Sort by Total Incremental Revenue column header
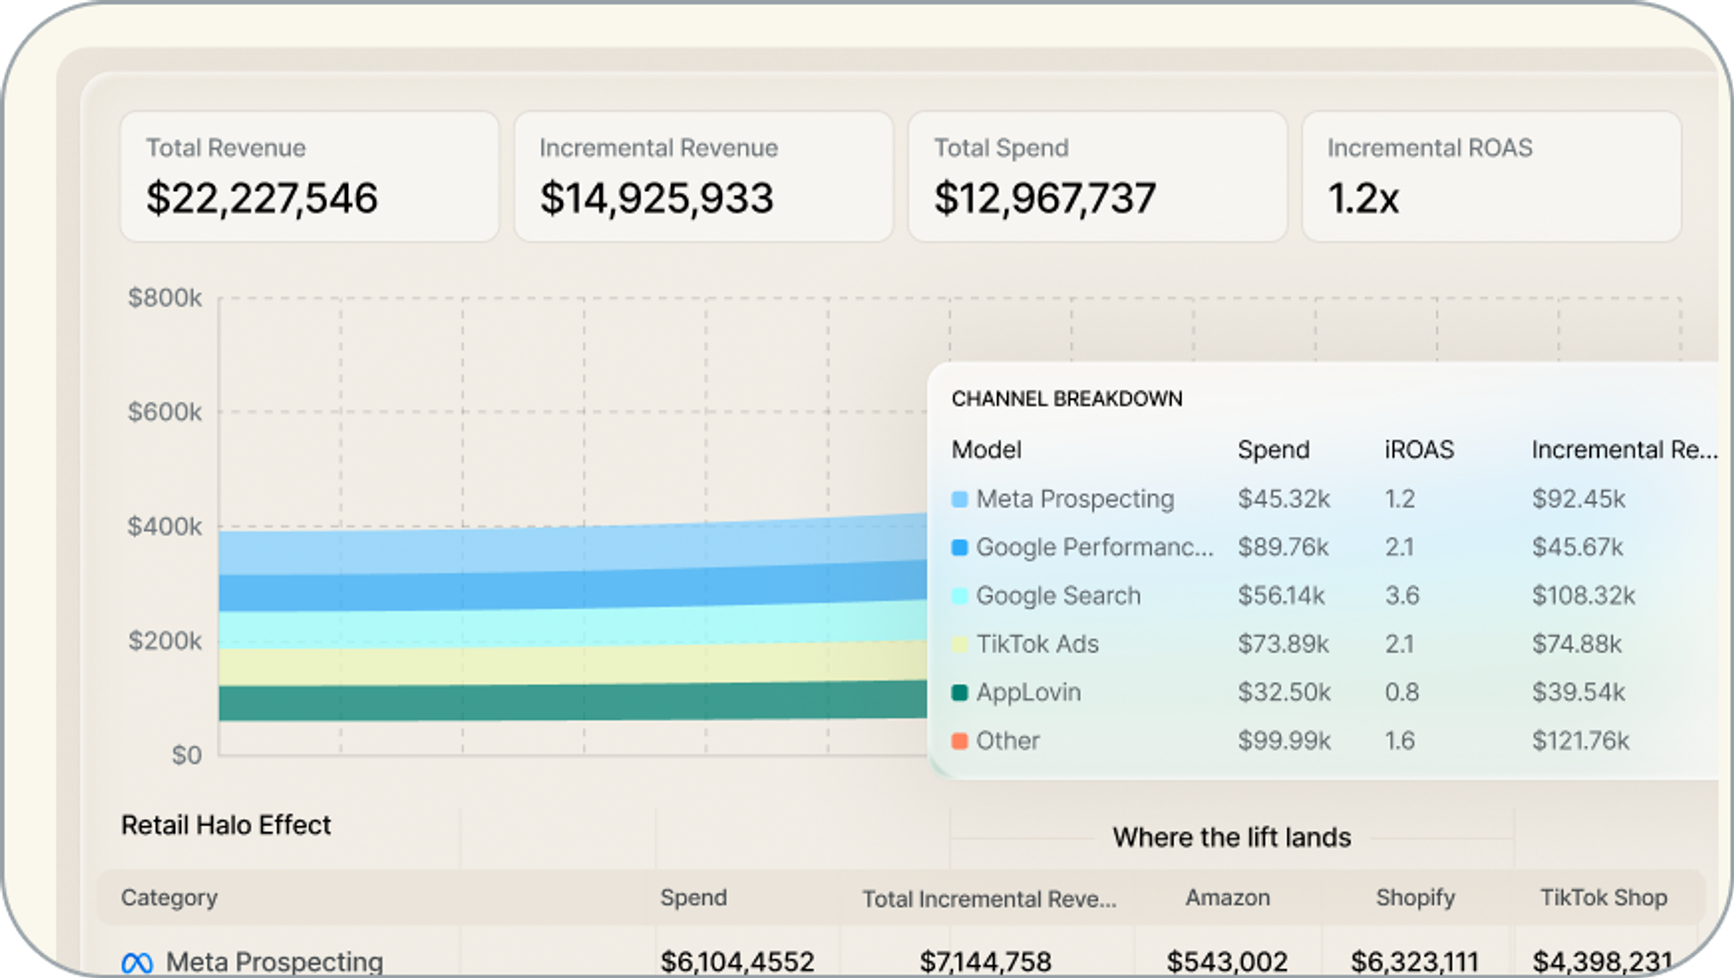This screenshot has height=978, width=1734. pos(989,899)
